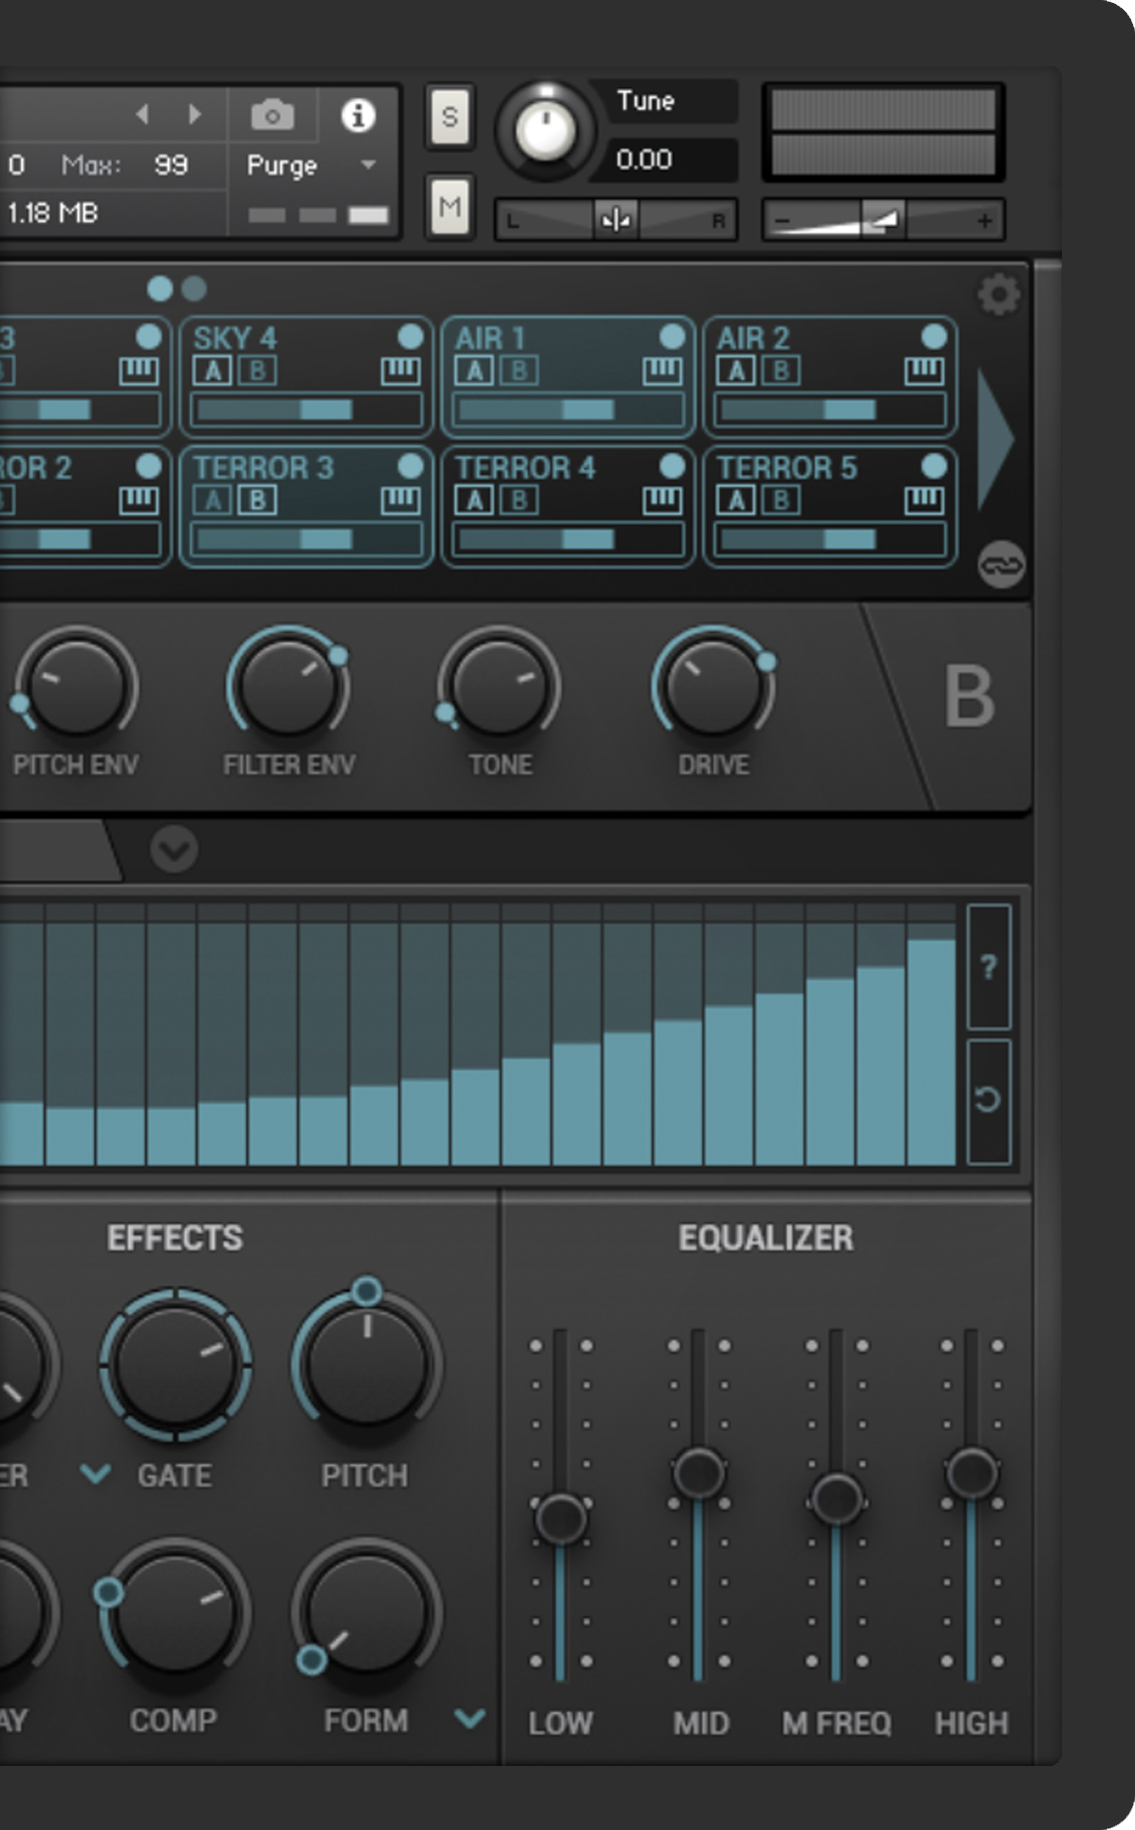Viewport: 1135px width, 1830px height.
Task: Open the sequencer help question mark
Action: 988,966
